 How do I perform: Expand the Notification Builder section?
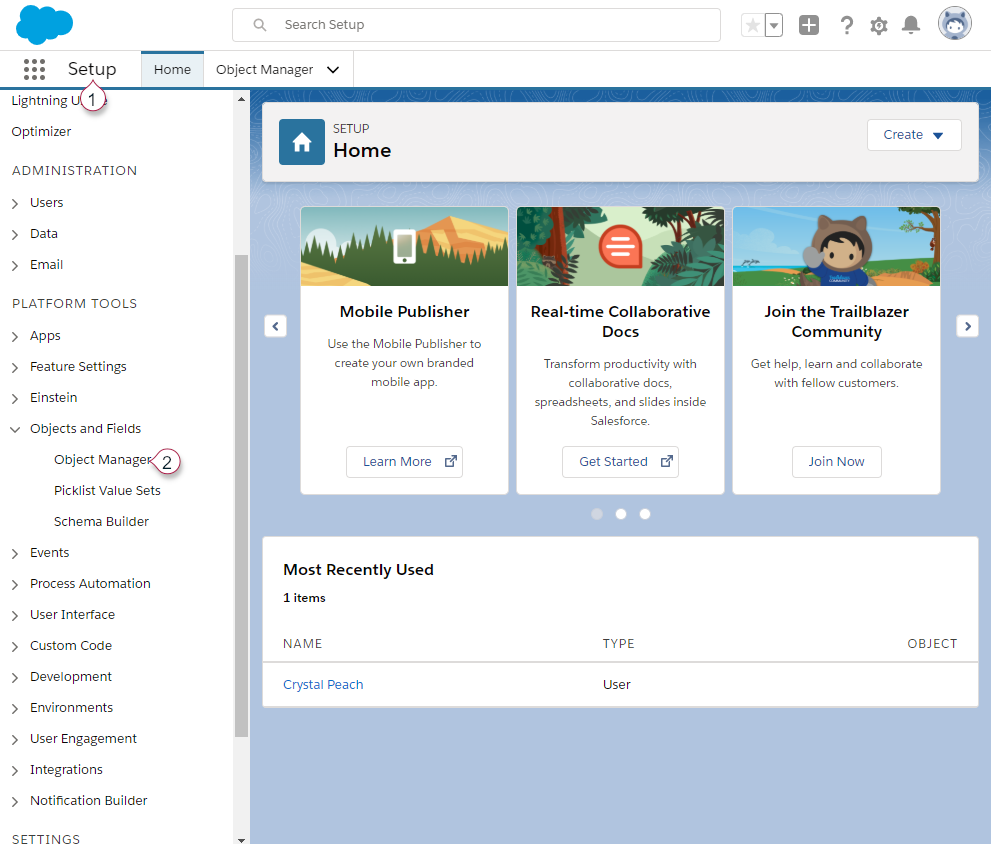click(x=15, y=801)
